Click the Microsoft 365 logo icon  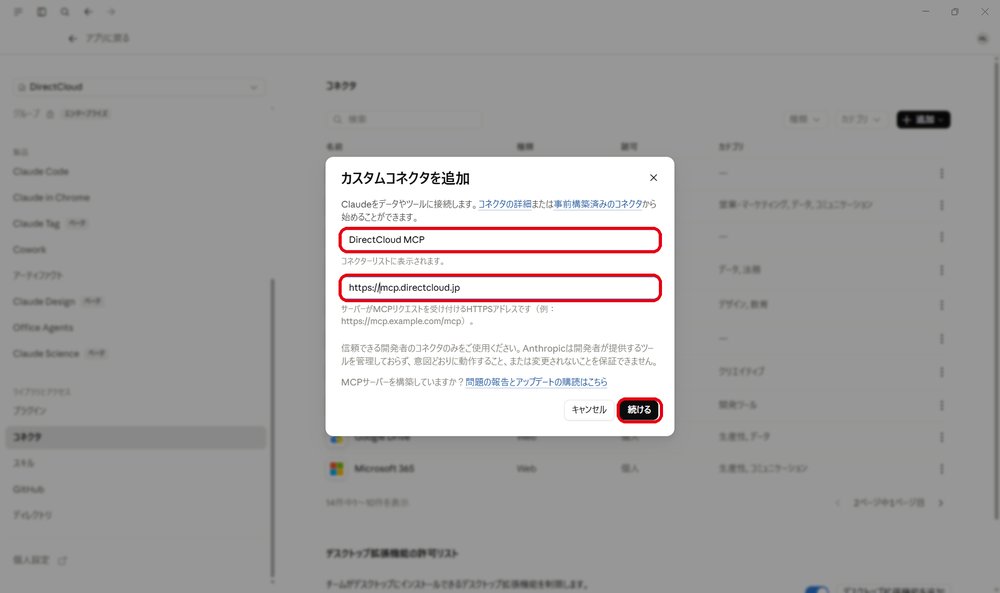click(x=336, y=469)
